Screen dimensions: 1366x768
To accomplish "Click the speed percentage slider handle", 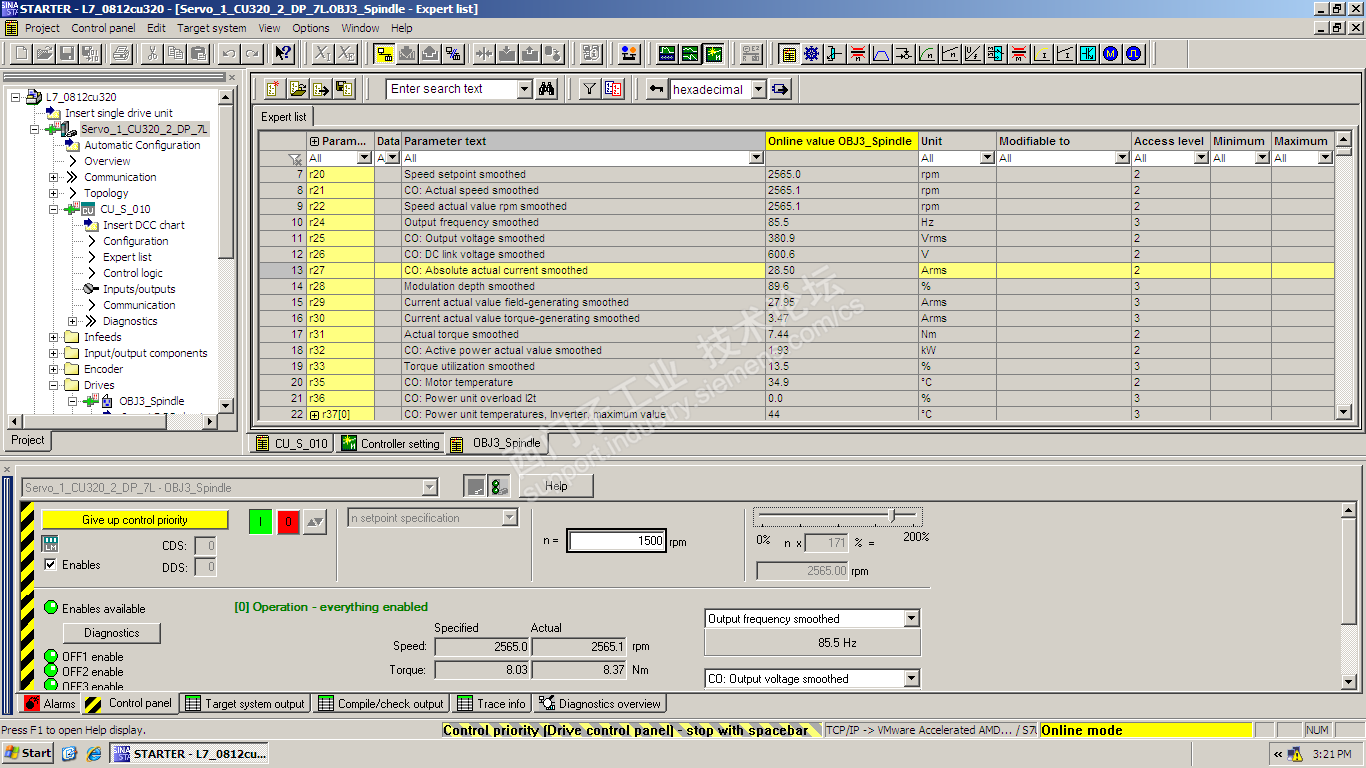I will pos(893,516).
